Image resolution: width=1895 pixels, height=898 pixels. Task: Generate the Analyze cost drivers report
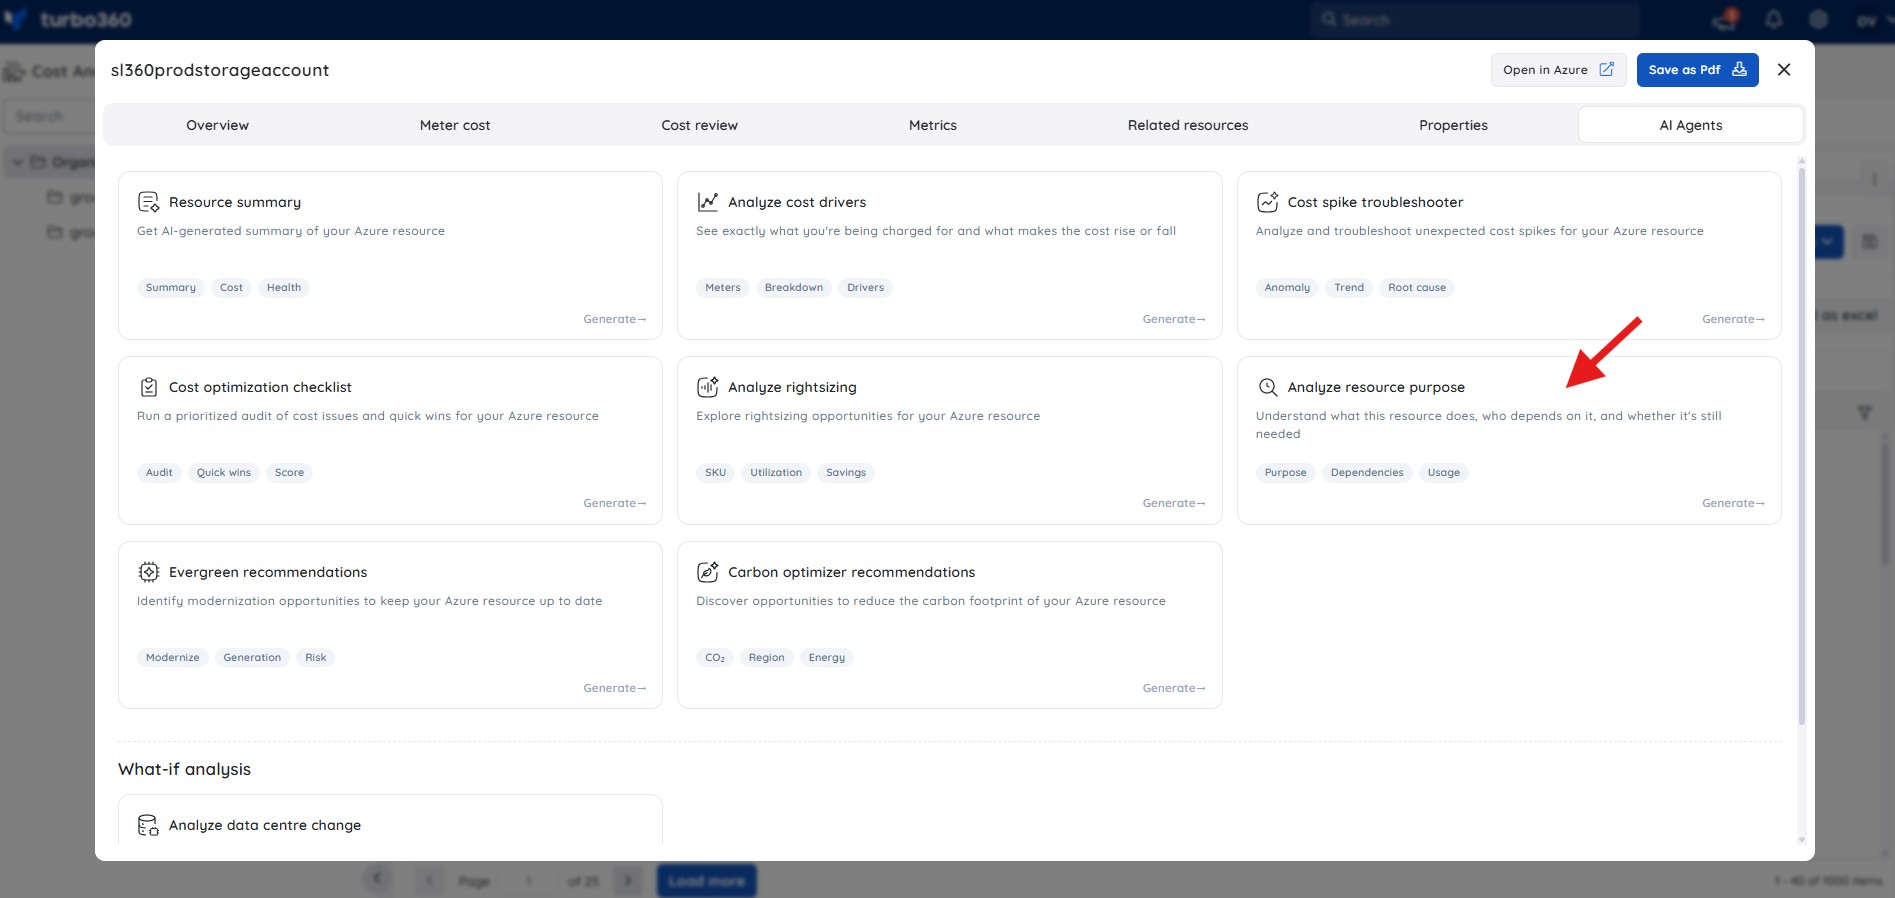1174,319
